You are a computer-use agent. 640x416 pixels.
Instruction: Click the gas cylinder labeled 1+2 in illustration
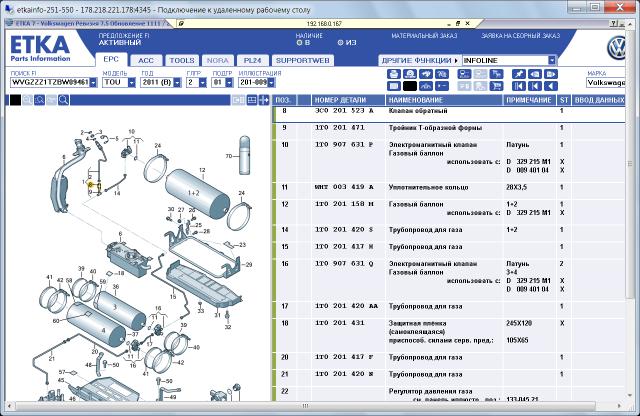198,193
